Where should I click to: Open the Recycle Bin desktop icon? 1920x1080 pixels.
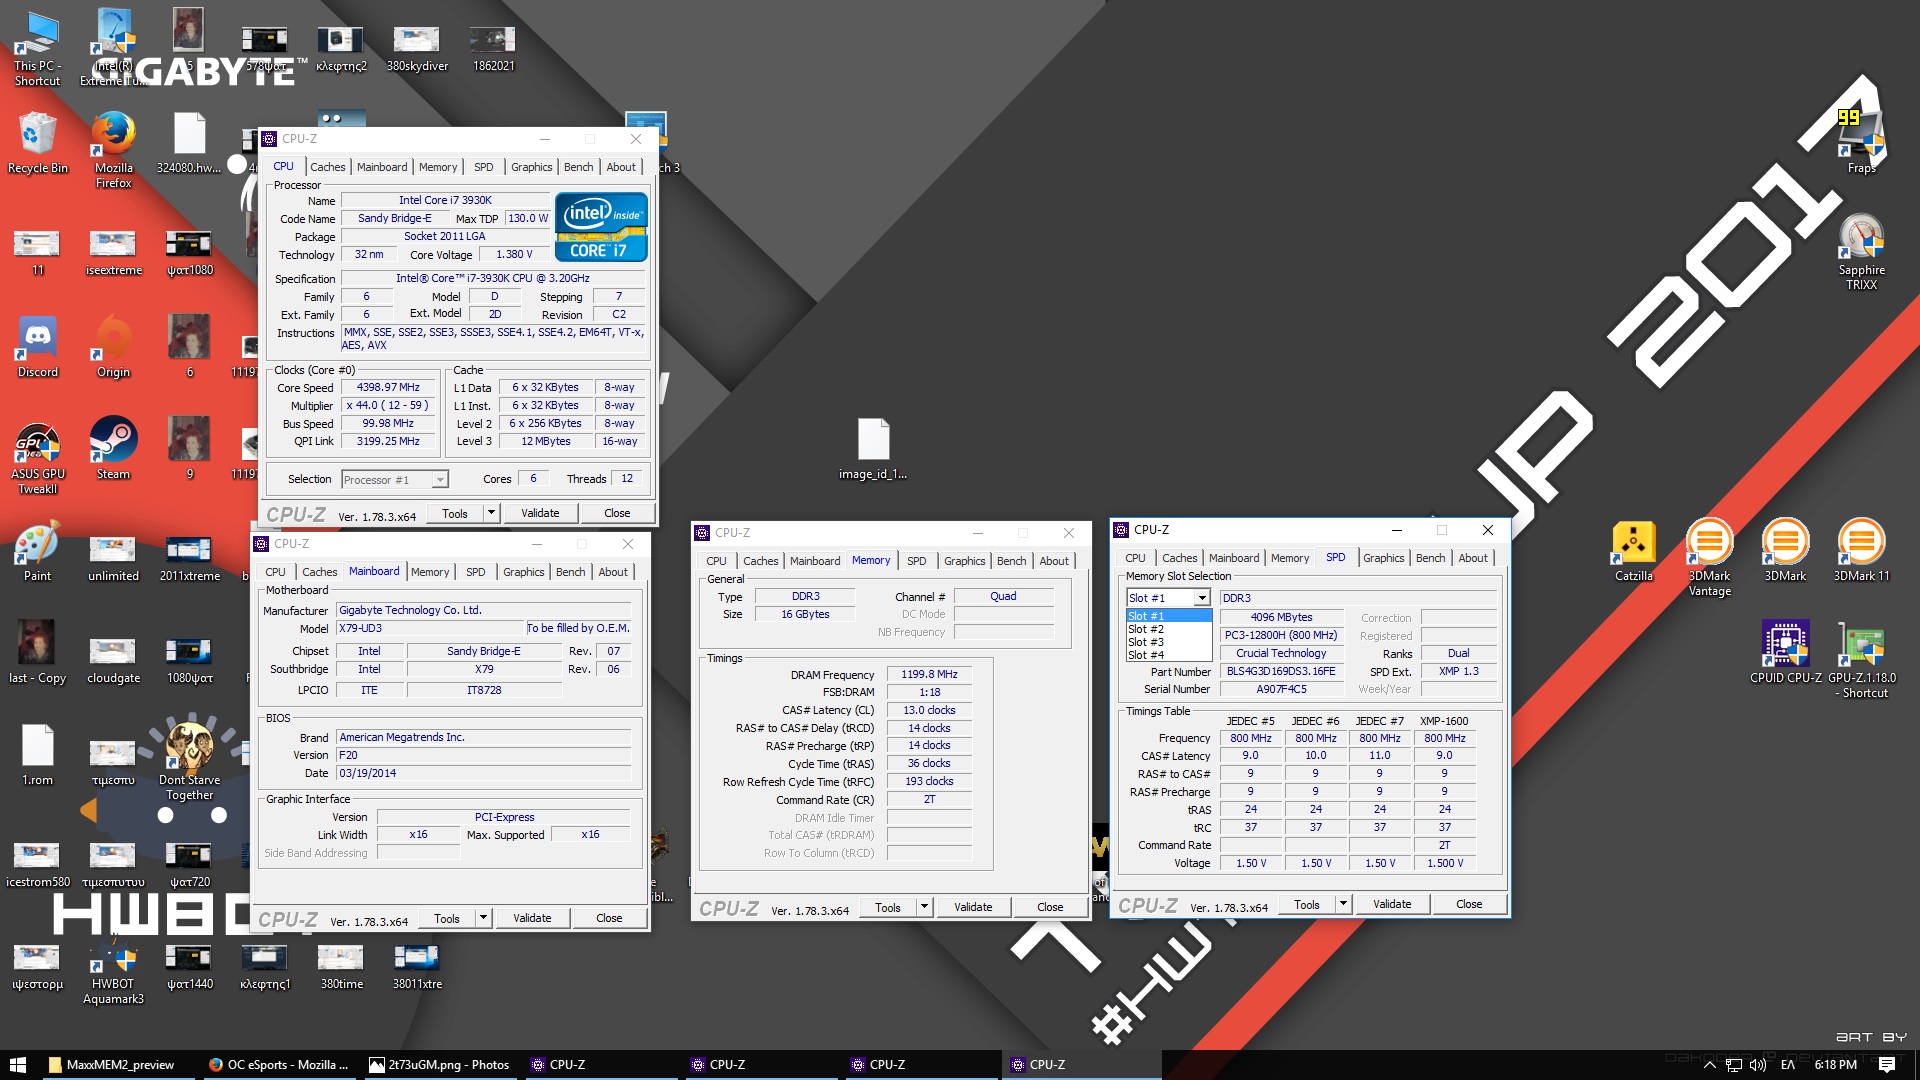[x=37, y=142]
